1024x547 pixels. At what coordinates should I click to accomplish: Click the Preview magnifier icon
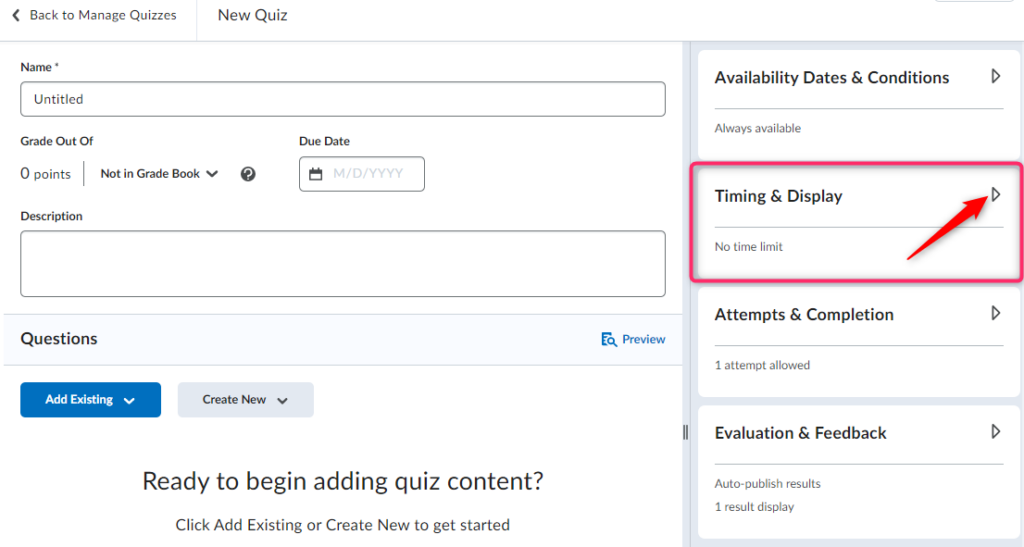[x=608, y=339]
